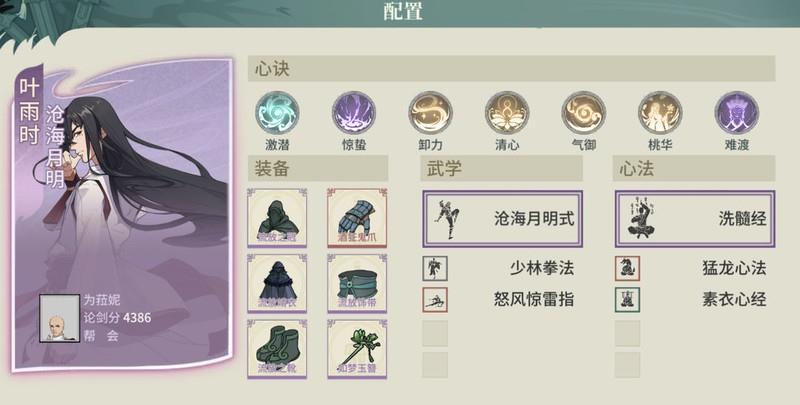Select the 惊蛰 purple skill icon
Image resolution: width=800 pixels, height=405 pixels.
click(354, 113)
